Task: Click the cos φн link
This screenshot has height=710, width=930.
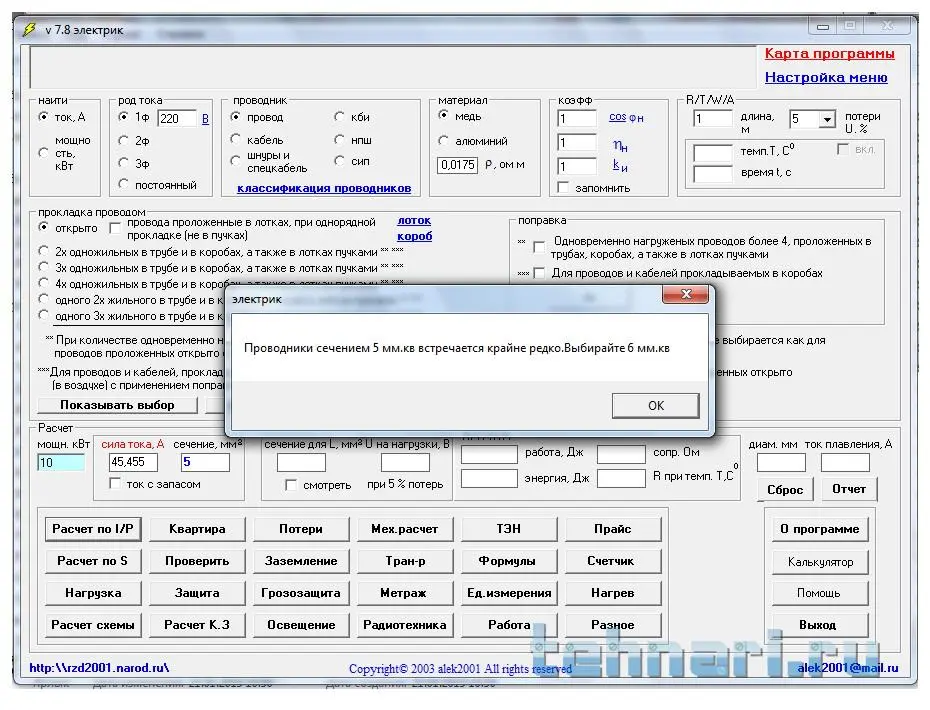Action: coord(626,117)
